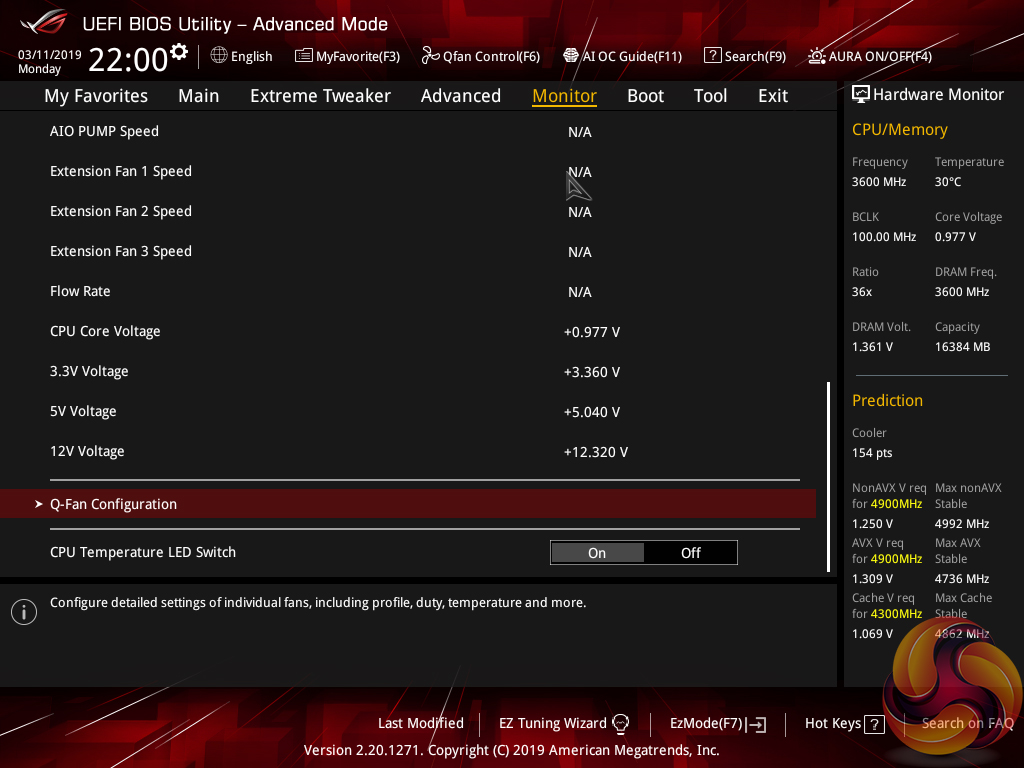Show the Hot Keys label
Screen dimensions: 1024x768
(833, 723)
